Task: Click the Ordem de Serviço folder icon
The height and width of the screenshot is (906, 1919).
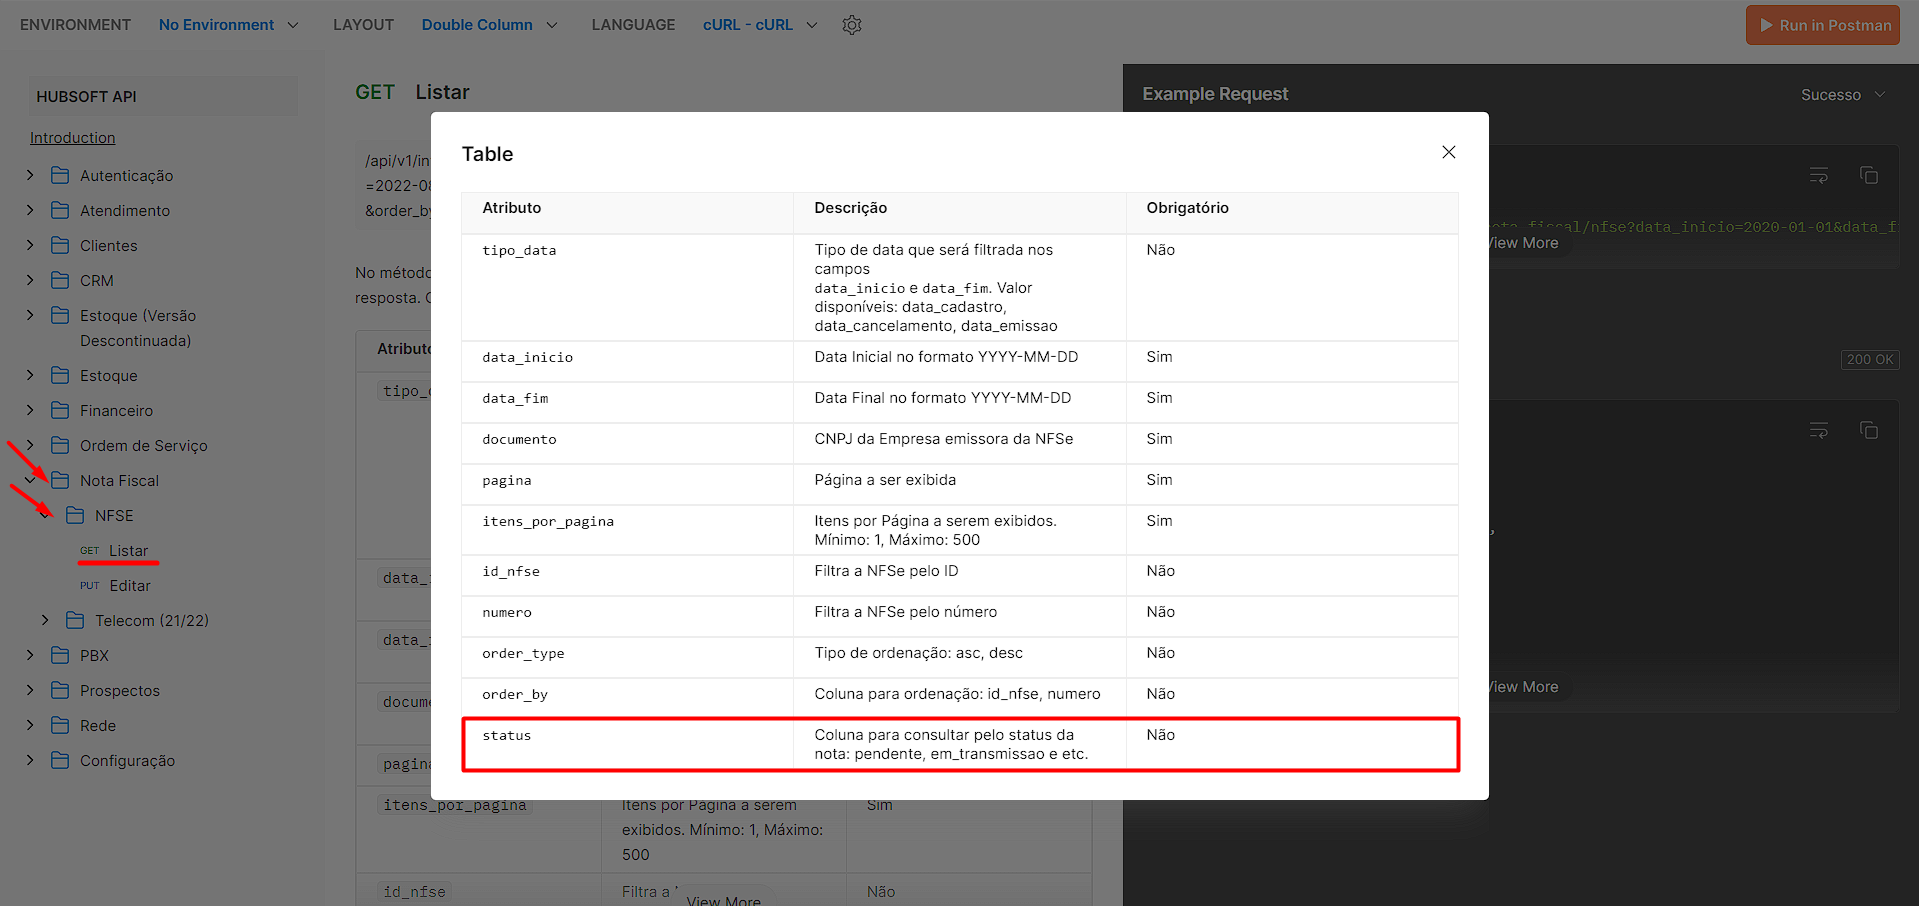Action: [60, 445]
